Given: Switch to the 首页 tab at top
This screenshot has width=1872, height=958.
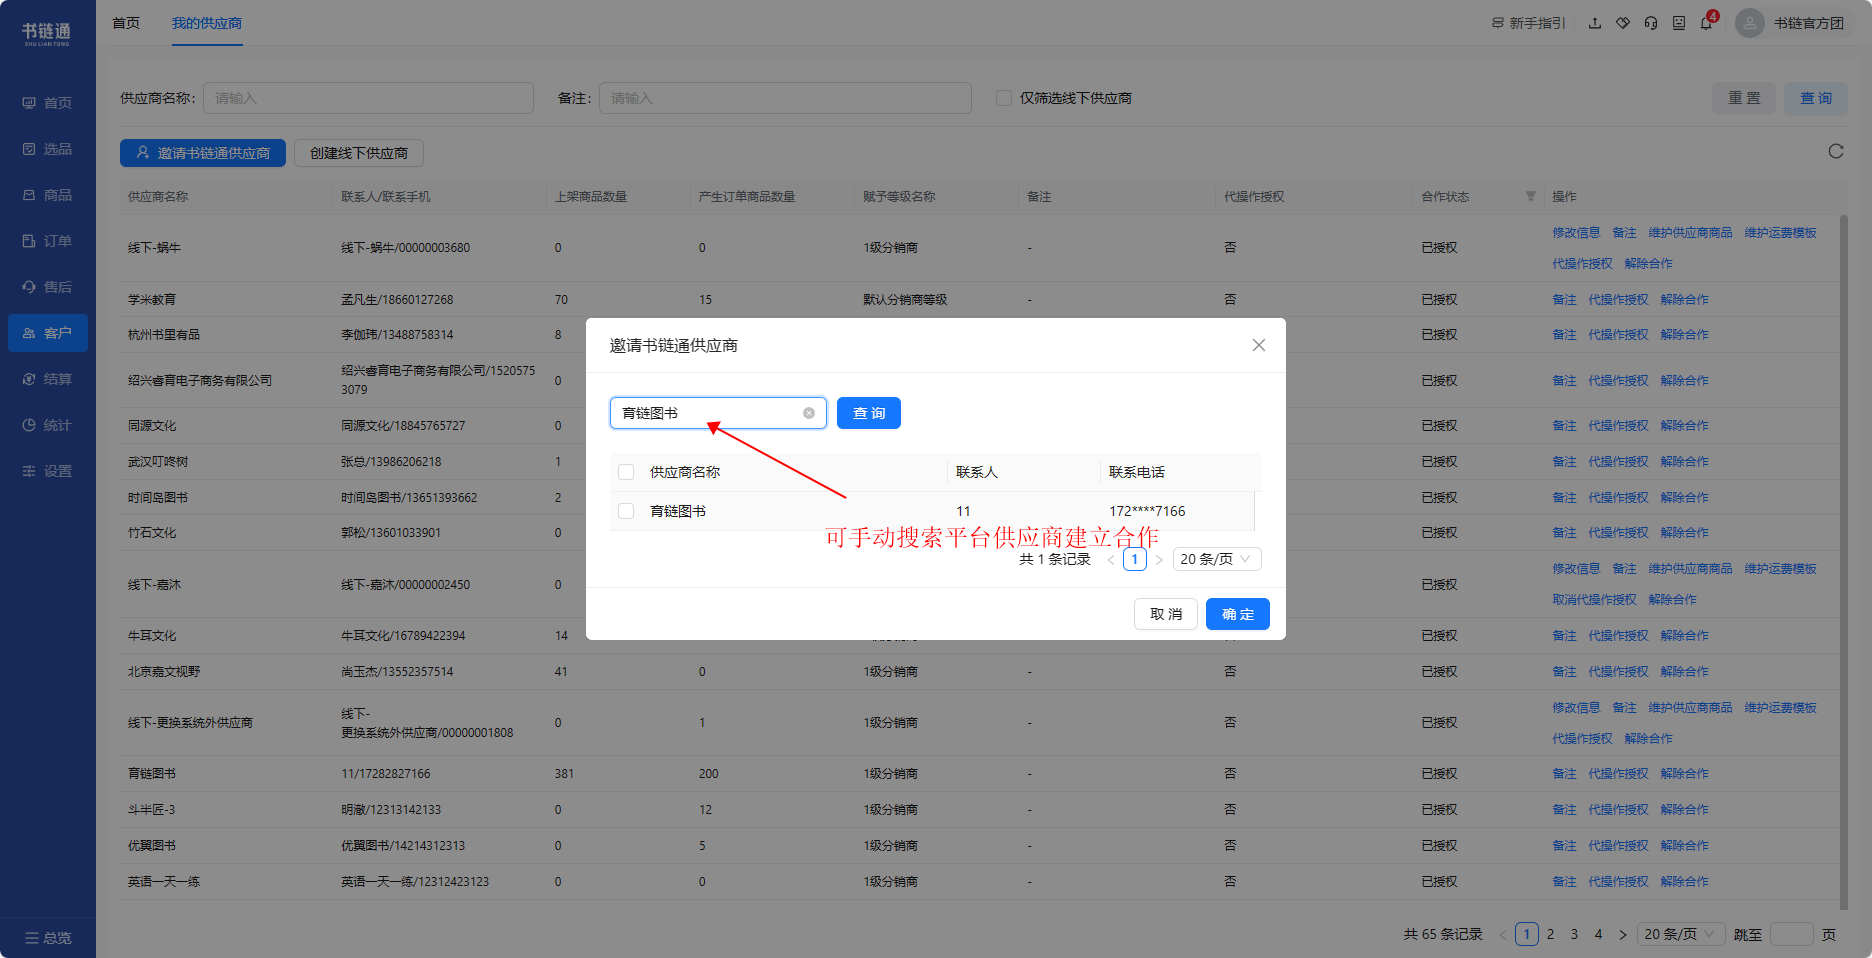Looking at the screenshot, I should [126, 23].
